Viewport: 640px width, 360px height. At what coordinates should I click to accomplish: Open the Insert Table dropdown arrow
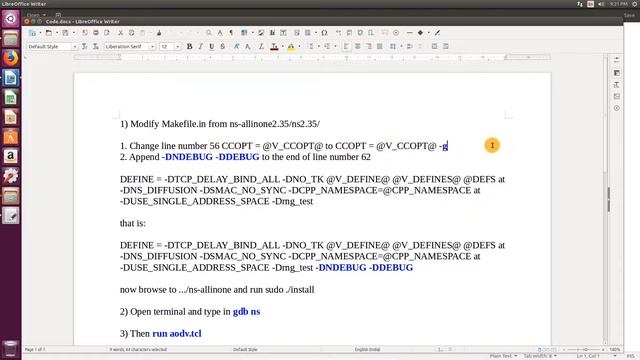point(252,33)
